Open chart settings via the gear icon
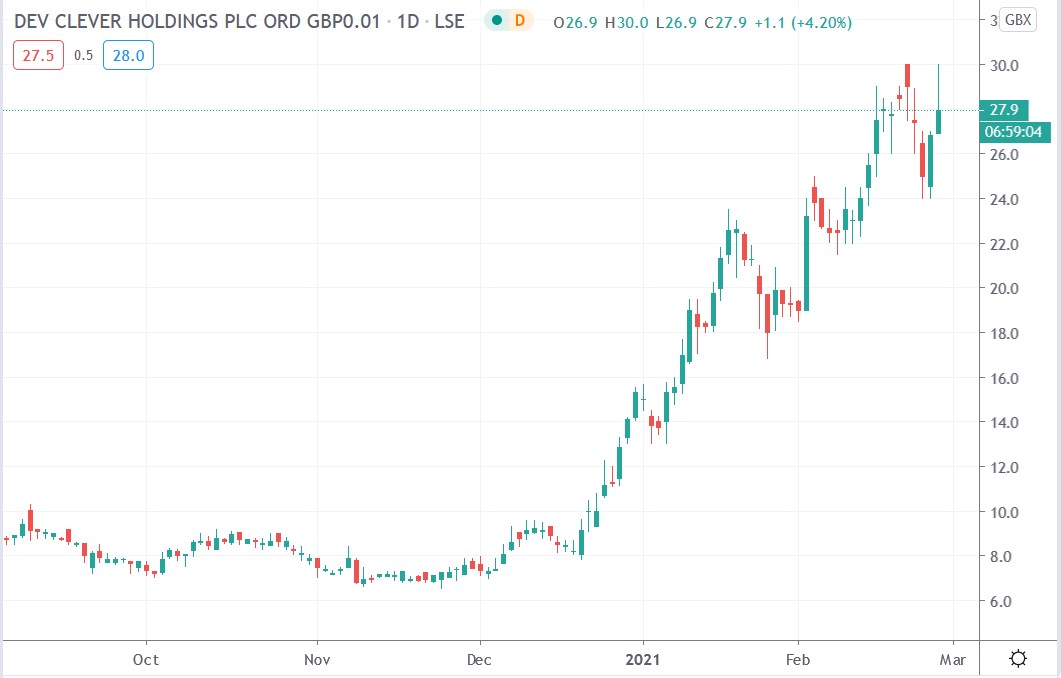 coord(1017,659)
